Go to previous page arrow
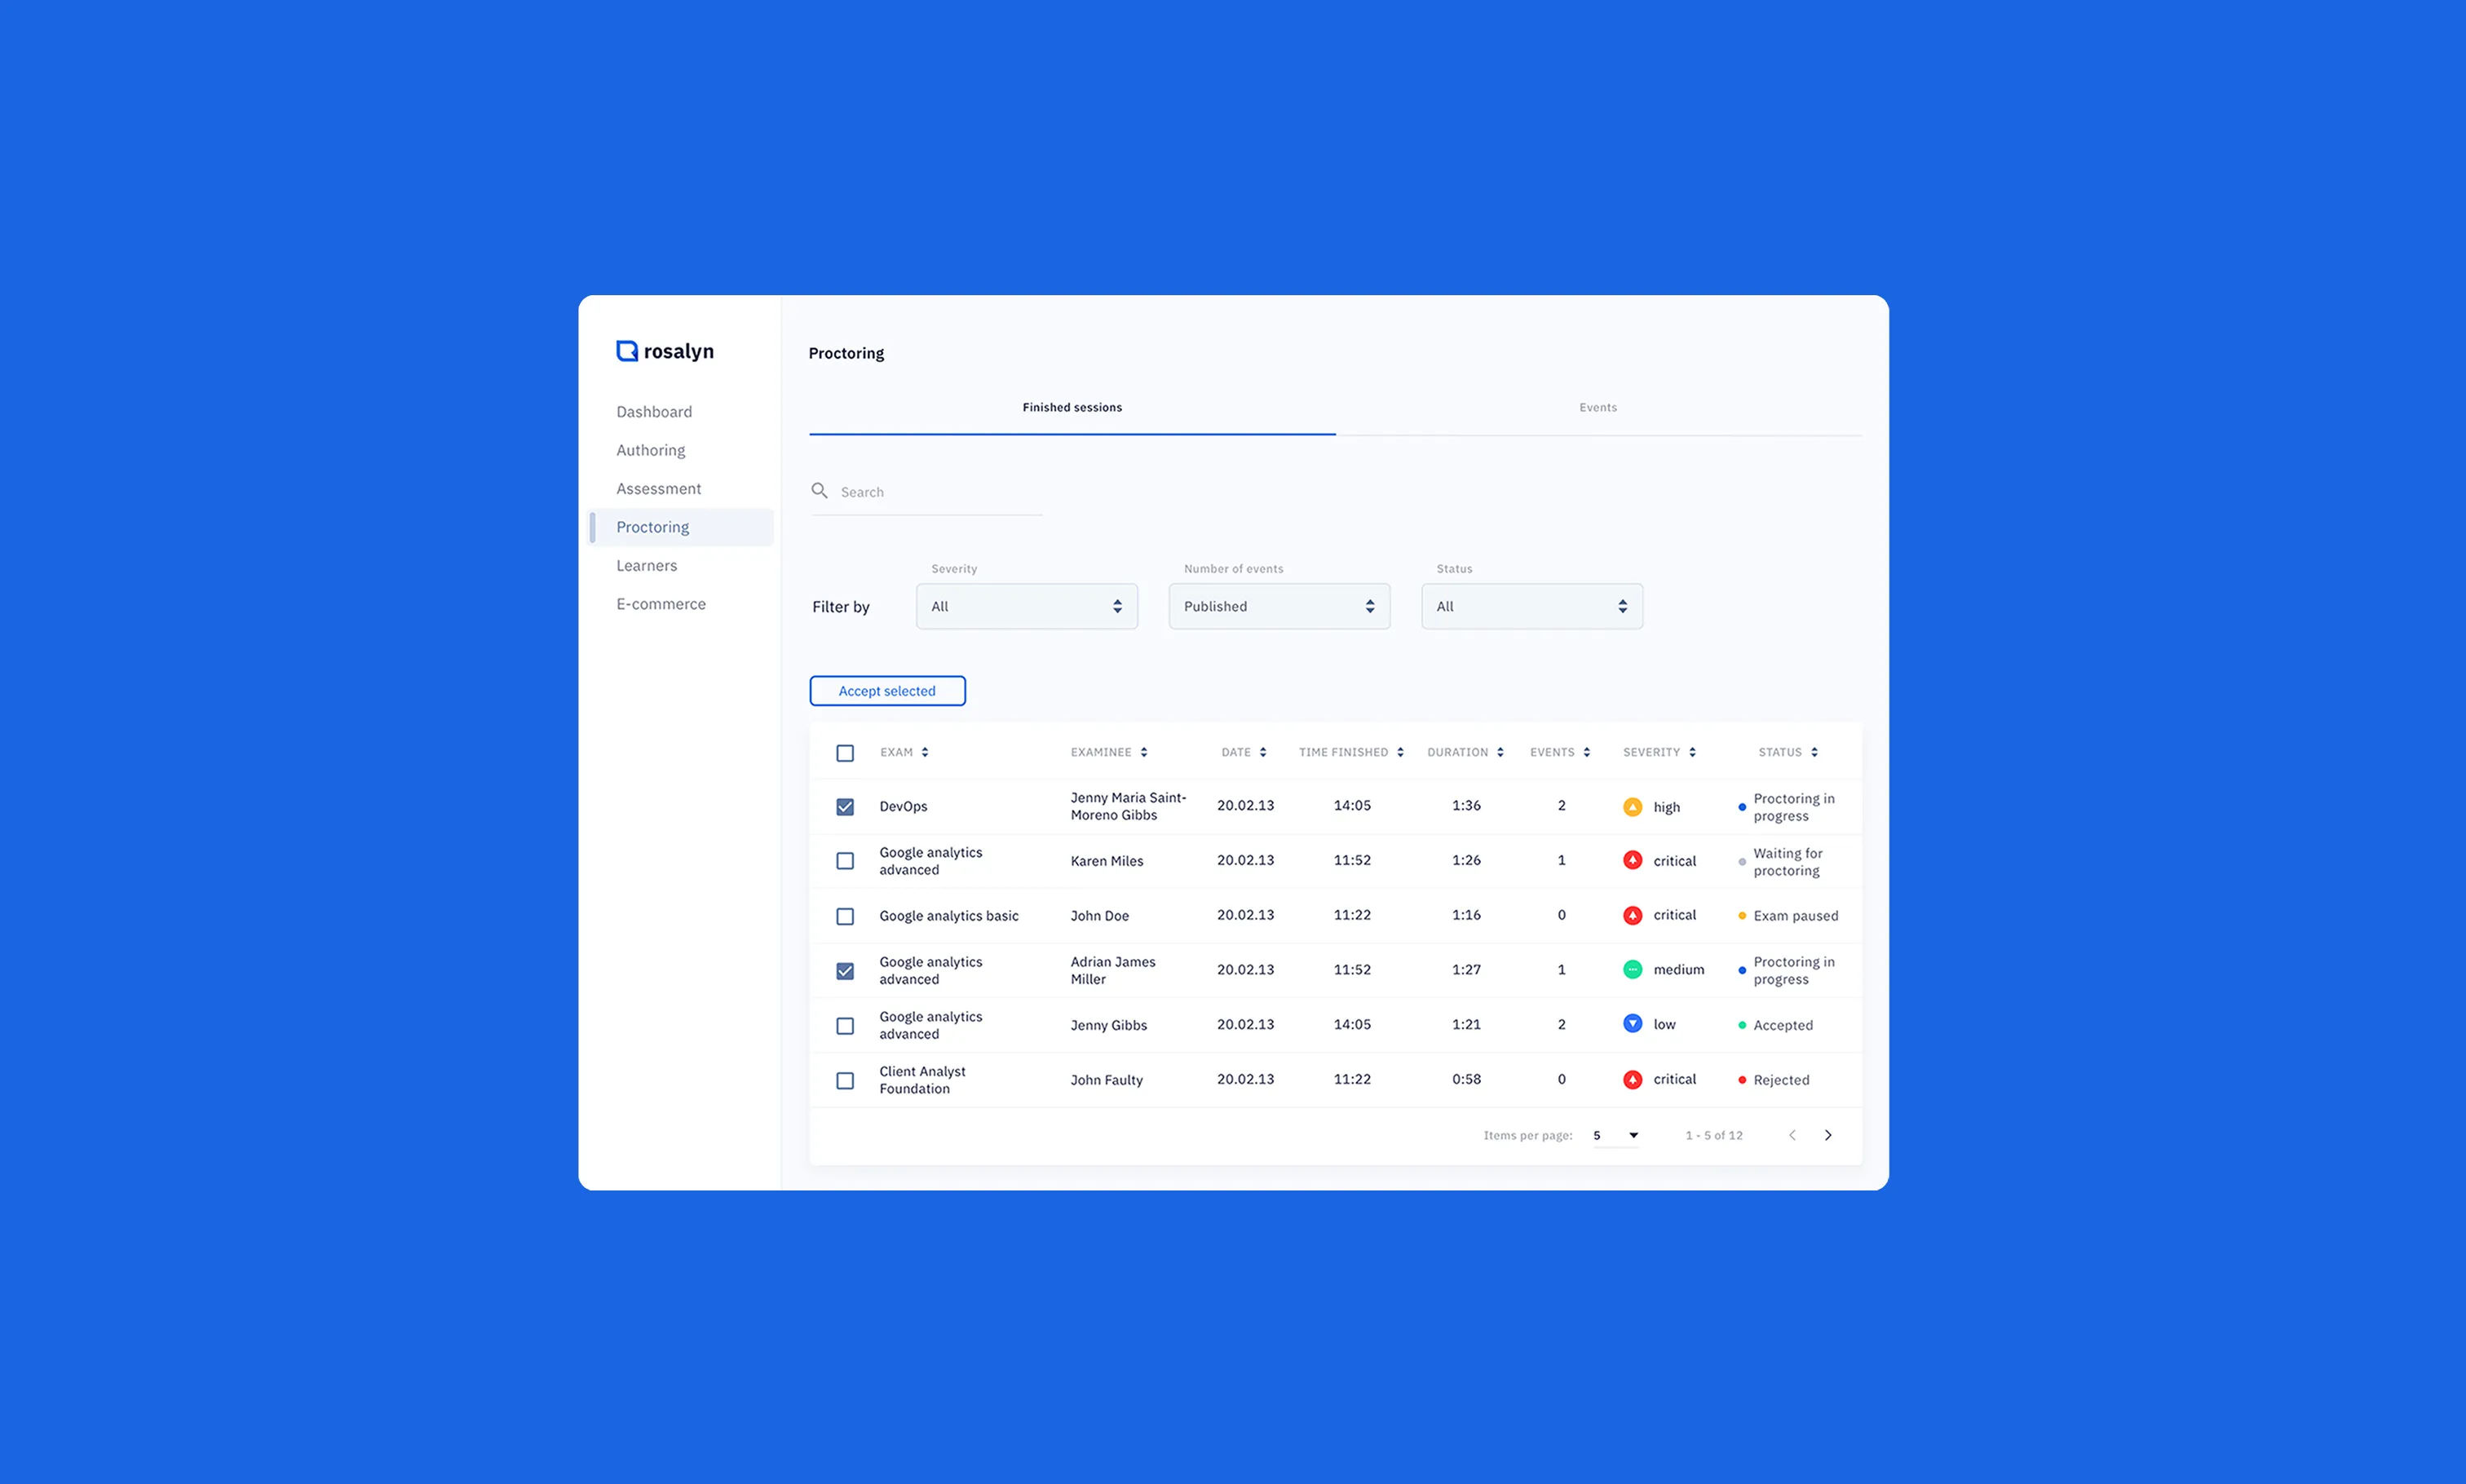 (x=1792, y=1135)
